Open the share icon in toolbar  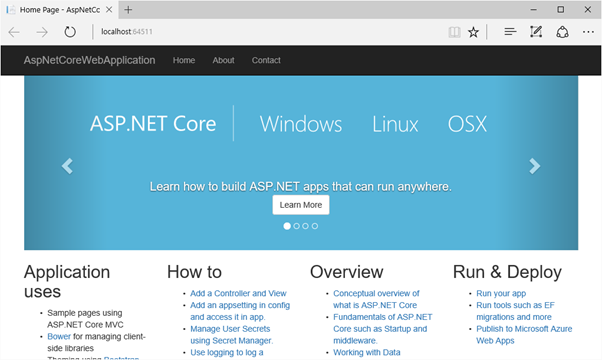click(562, 32)
